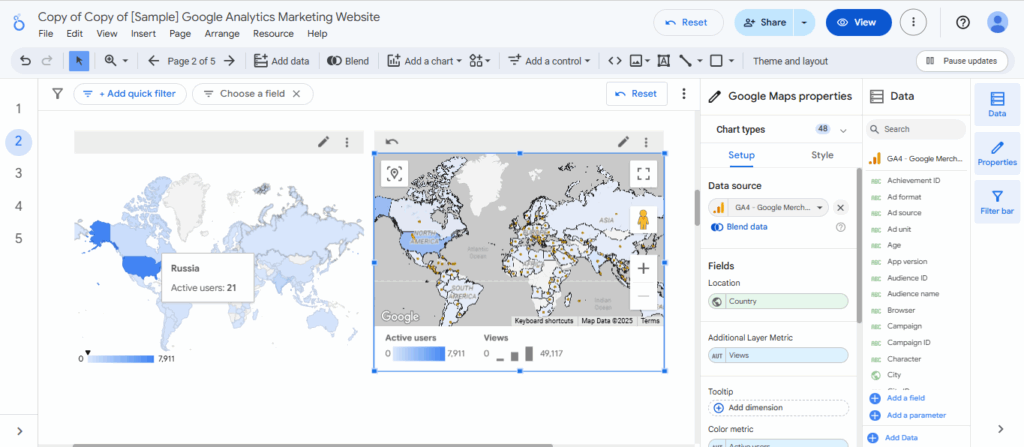Open the Insert menu
The image size is (1024, 447).
143,33
